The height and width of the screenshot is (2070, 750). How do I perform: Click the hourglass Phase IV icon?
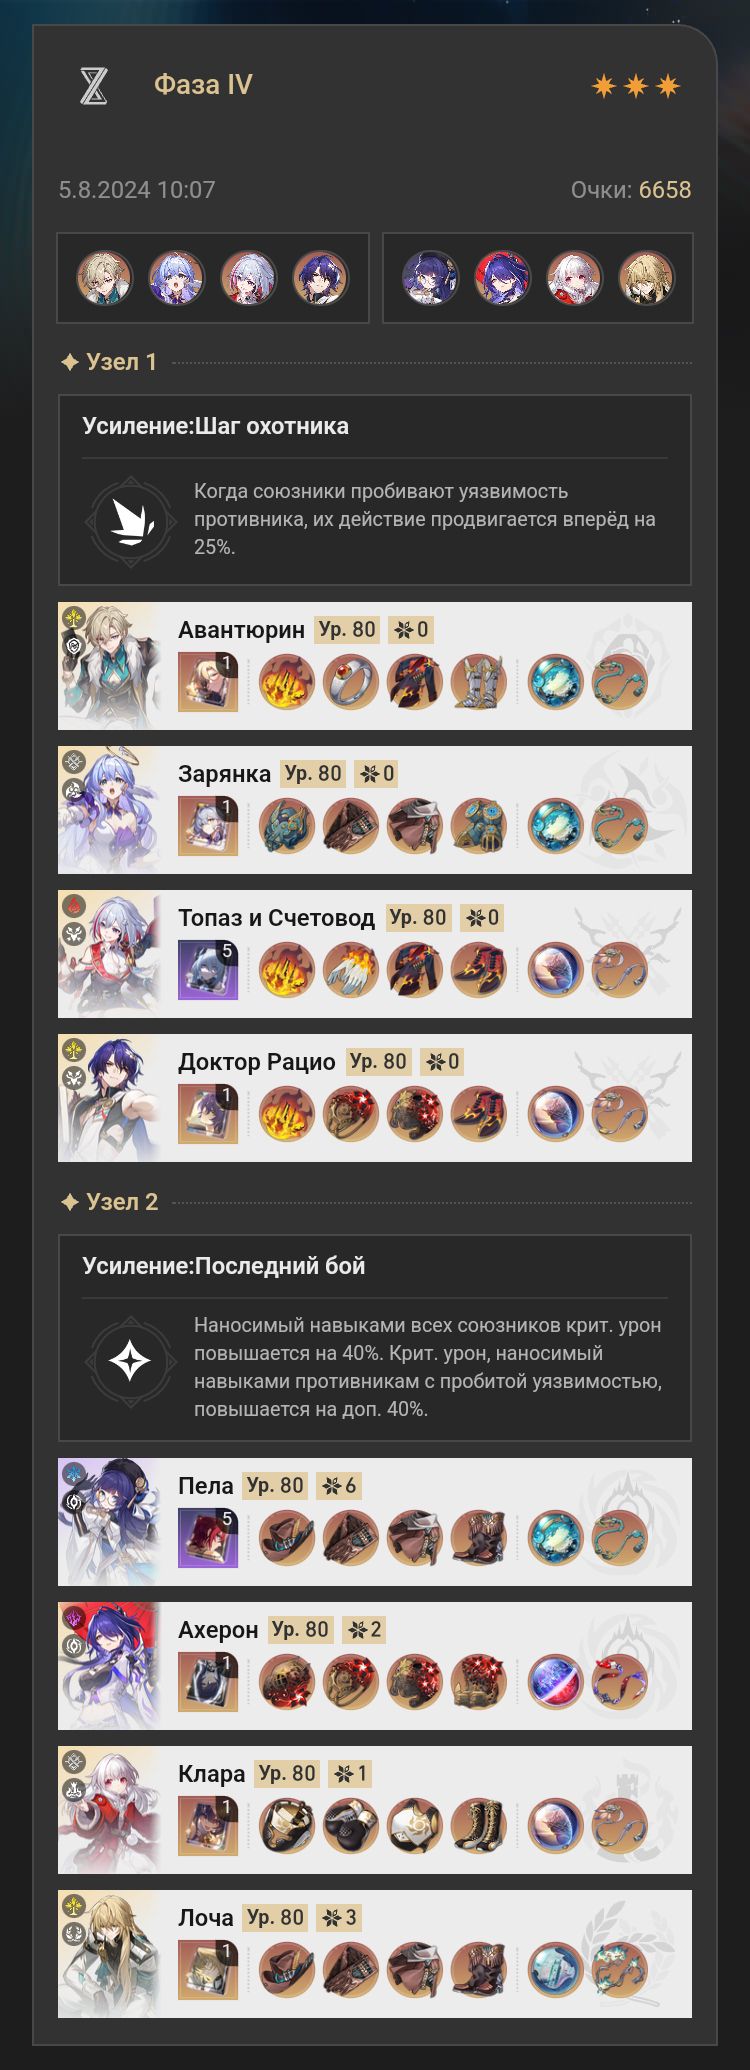(x=94, y=86)
